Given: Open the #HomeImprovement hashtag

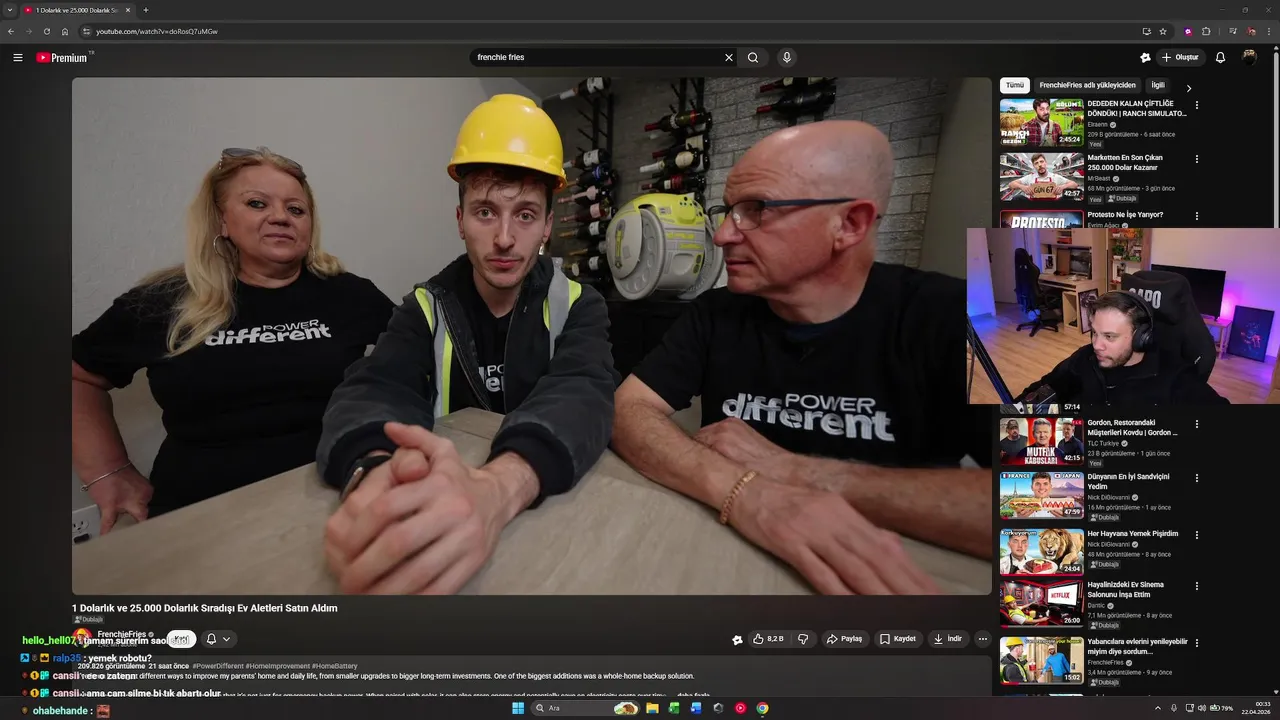Looking at the screenshot, I should tap(276, 666).
